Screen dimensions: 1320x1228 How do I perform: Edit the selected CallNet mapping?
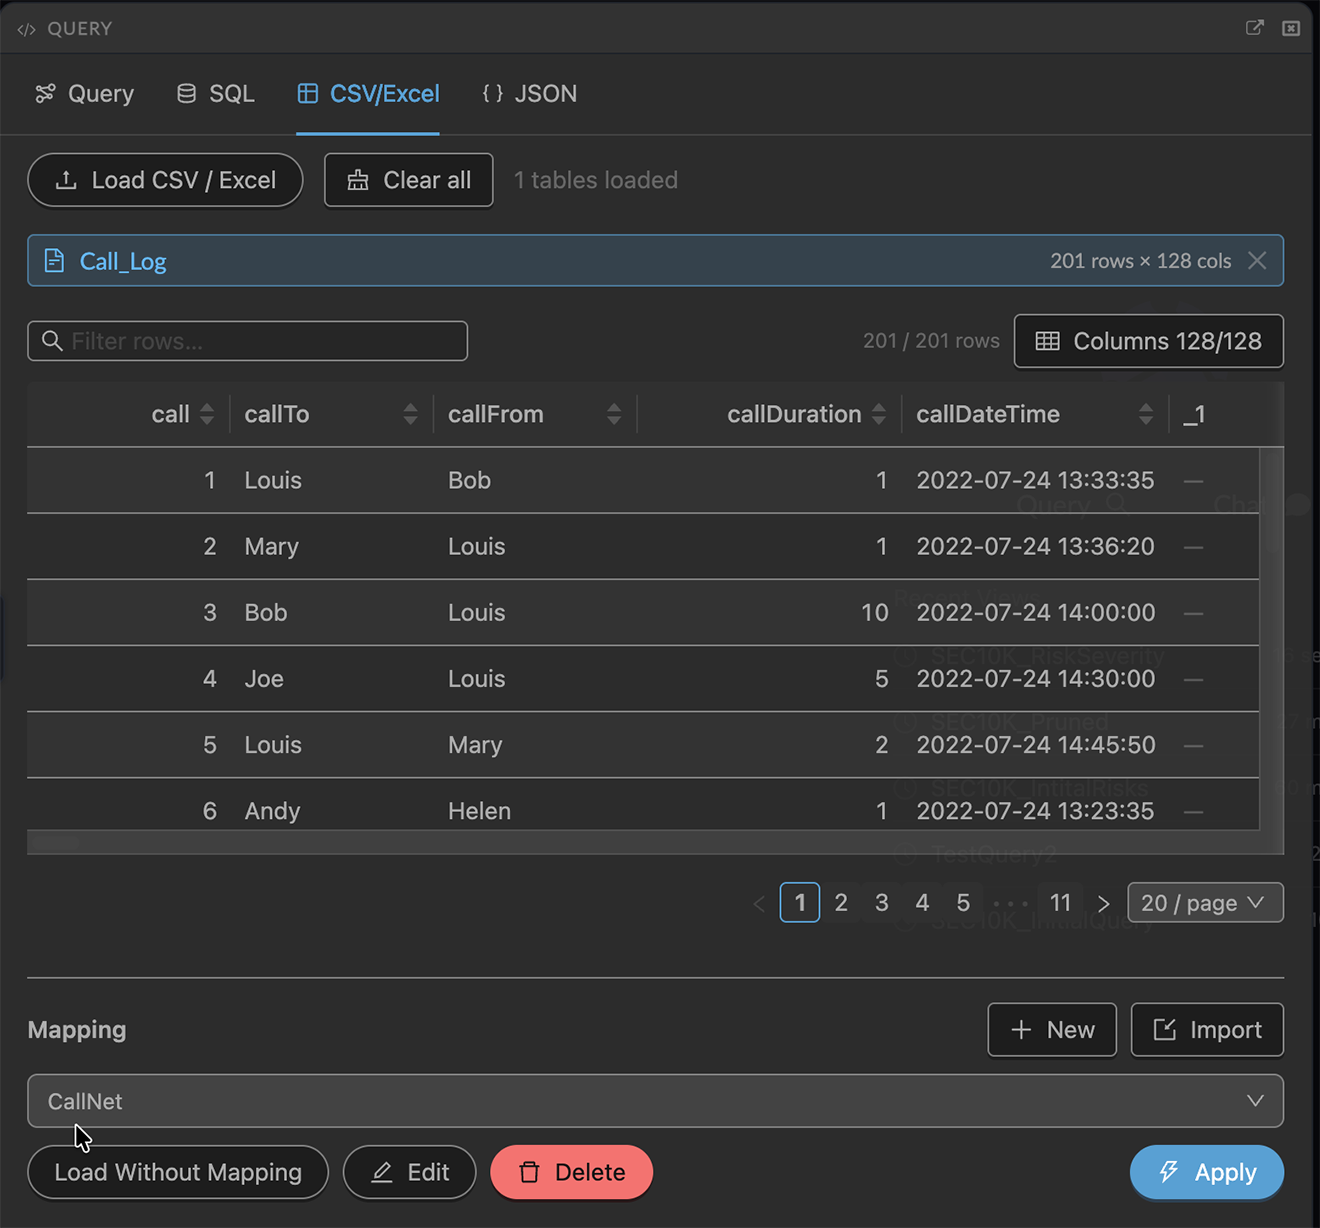409,1172
